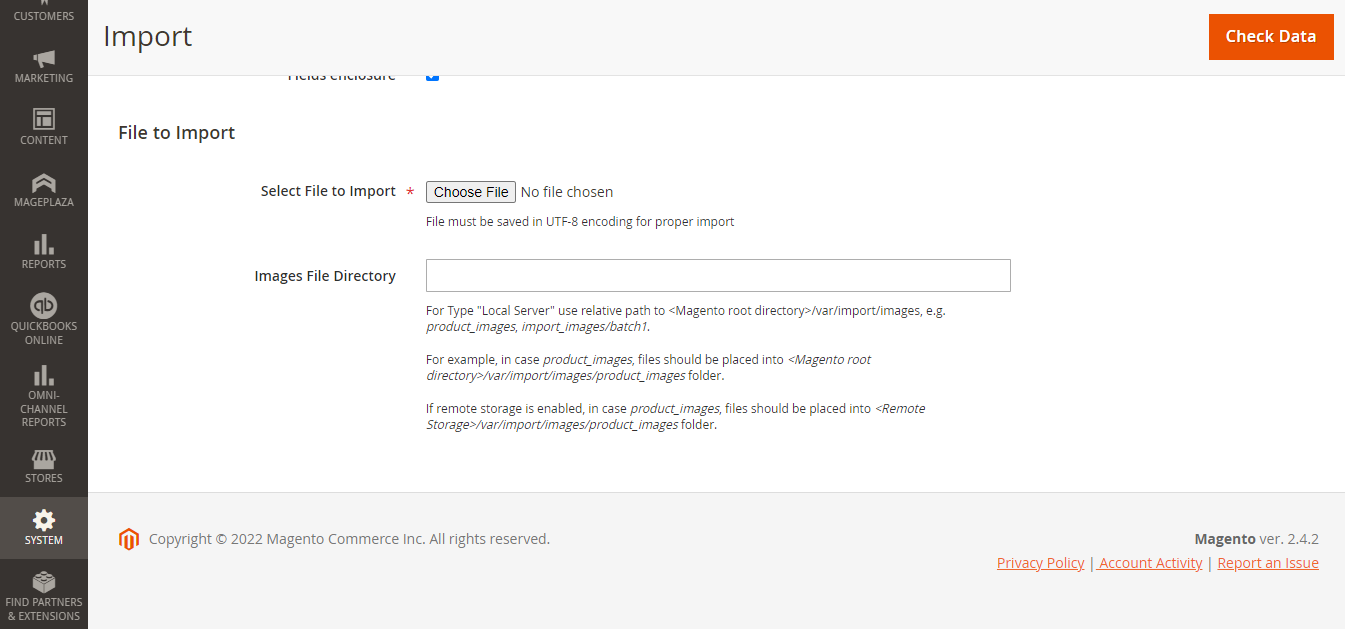This screenshot has height=629, width=1345.
Task: Select the Content sidebar icon
Action: (43, 122)
